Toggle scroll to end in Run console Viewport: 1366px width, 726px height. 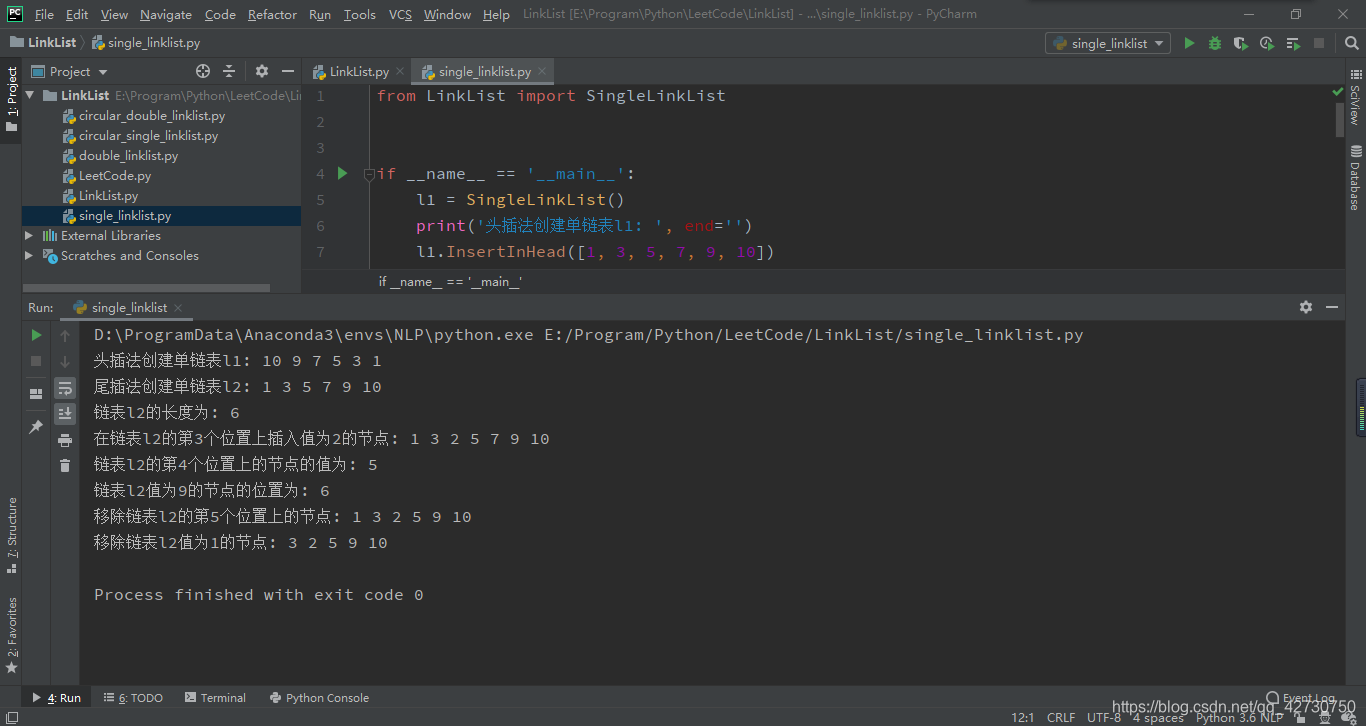pyautogui.click(x=65, y=413)
